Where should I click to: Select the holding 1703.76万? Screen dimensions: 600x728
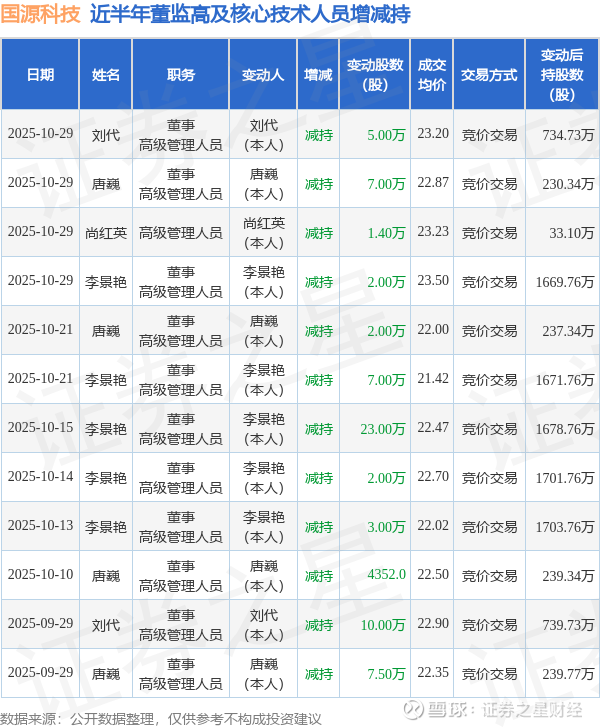click(565, 527)
